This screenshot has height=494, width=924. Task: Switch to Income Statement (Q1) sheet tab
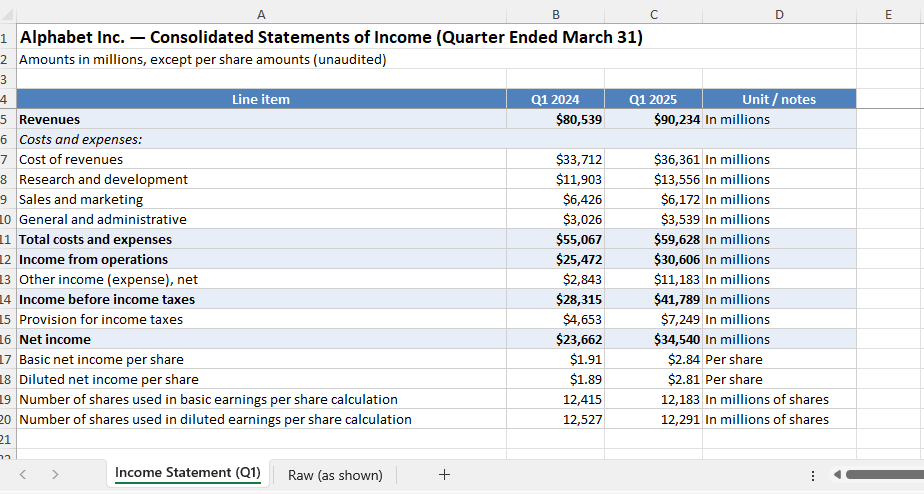187,473
